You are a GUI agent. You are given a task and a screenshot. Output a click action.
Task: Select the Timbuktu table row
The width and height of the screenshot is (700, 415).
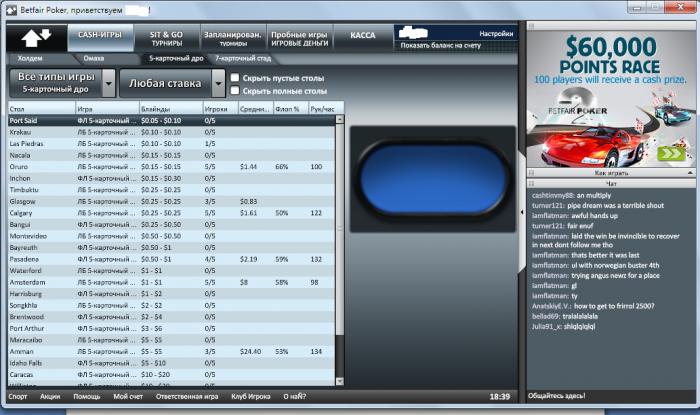tap(171, 190)
